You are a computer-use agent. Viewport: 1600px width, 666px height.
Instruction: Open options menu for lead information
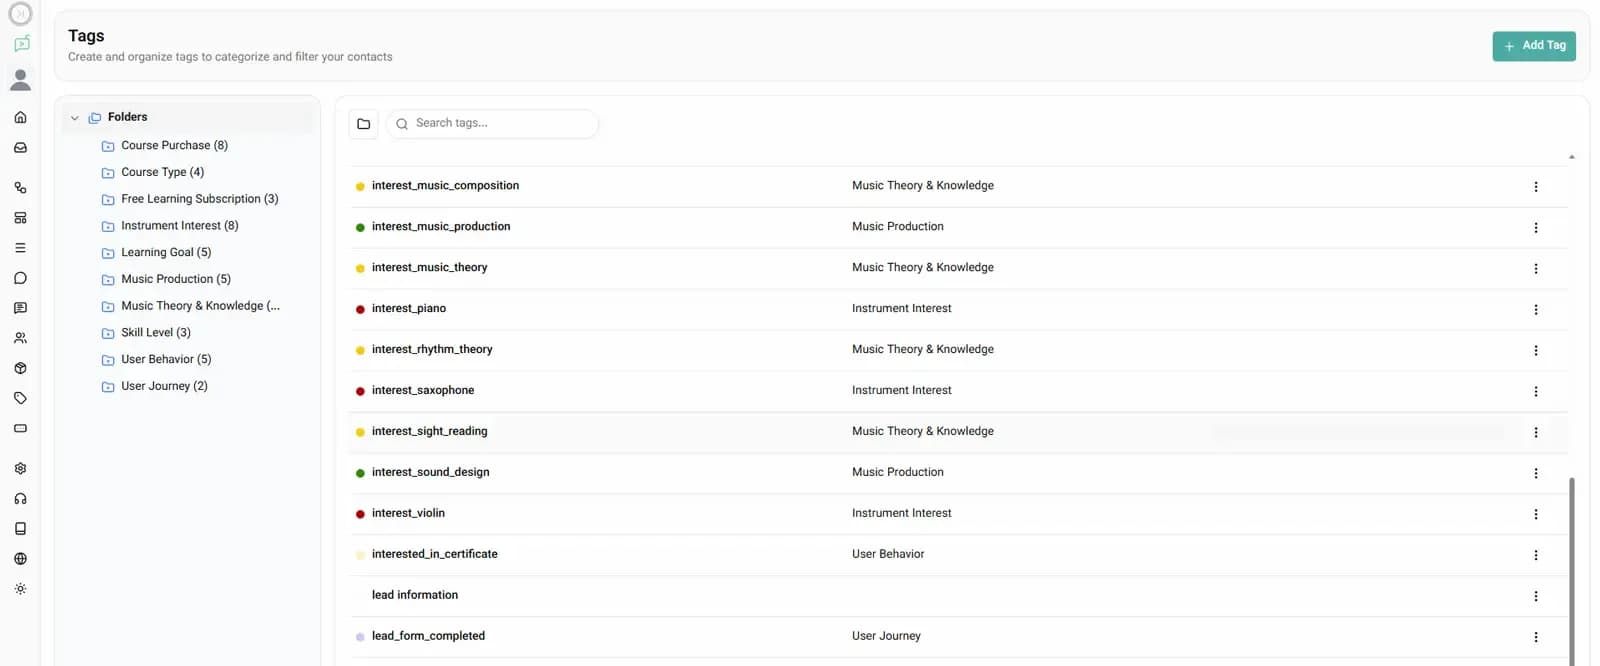pyautogui.click(x=1536, y=597)
